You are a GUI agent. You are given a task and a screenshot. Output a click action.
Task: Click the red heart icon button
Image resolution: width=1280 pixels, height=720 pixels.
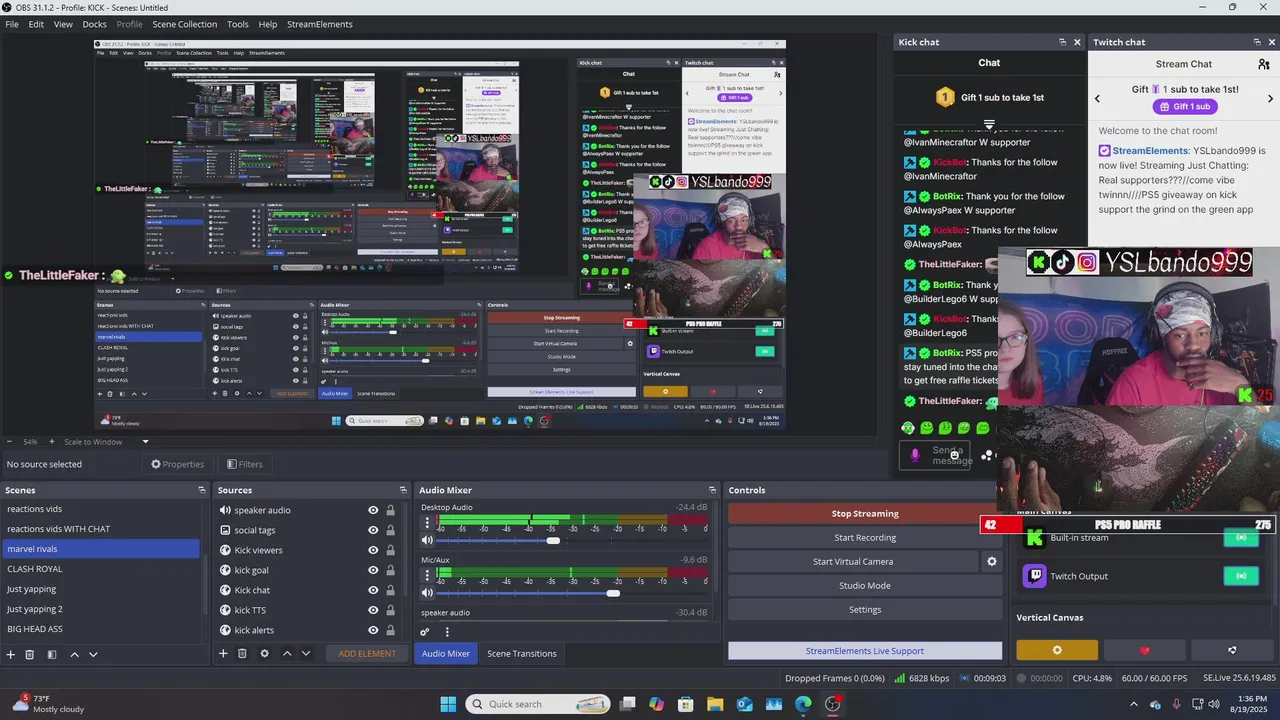(1145, 650)
